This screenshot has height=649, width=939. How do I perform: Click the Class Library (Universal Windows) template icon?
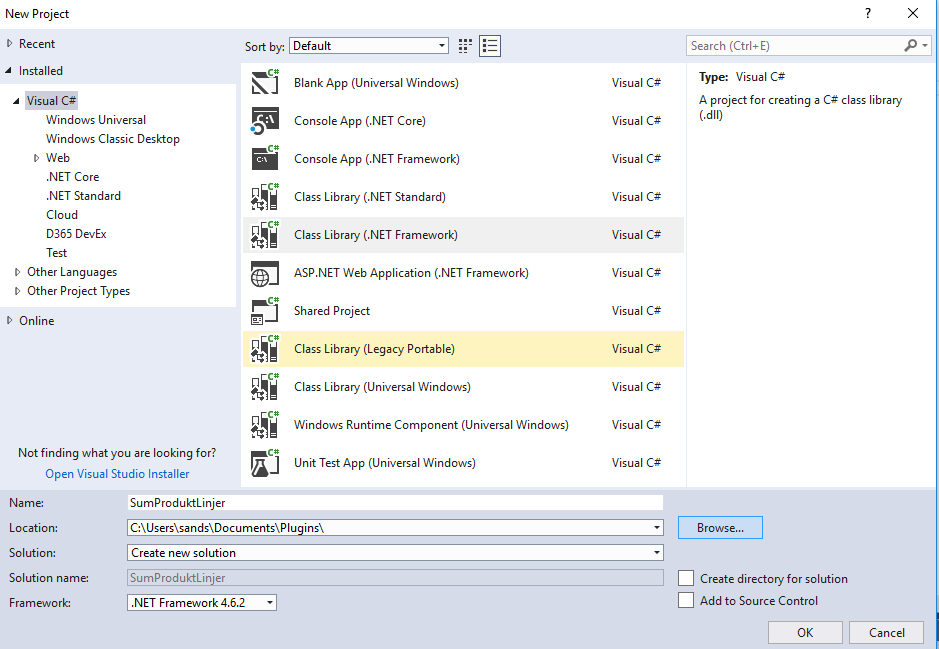coord(265,387)
